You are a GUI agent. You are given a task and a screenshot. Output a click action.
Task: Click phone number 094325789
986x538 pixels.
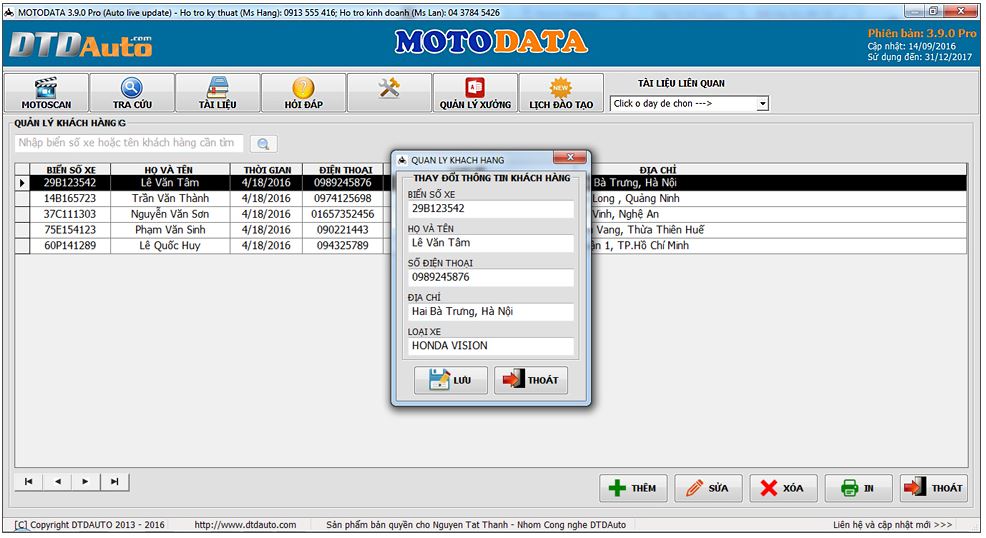click(x=343, y=246)
